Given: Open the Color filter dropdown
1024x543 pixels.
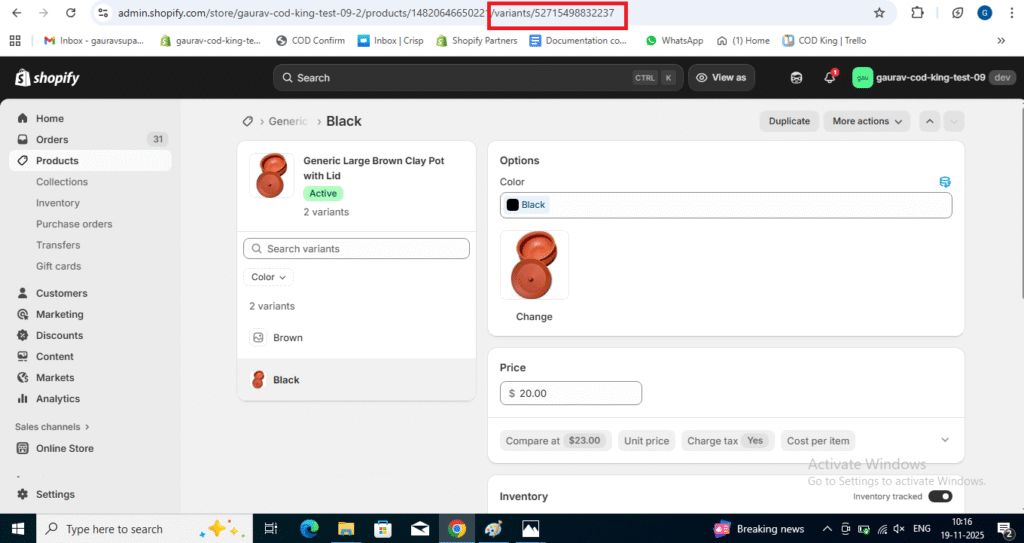Looking at the screenshot, I should [268, 277].
